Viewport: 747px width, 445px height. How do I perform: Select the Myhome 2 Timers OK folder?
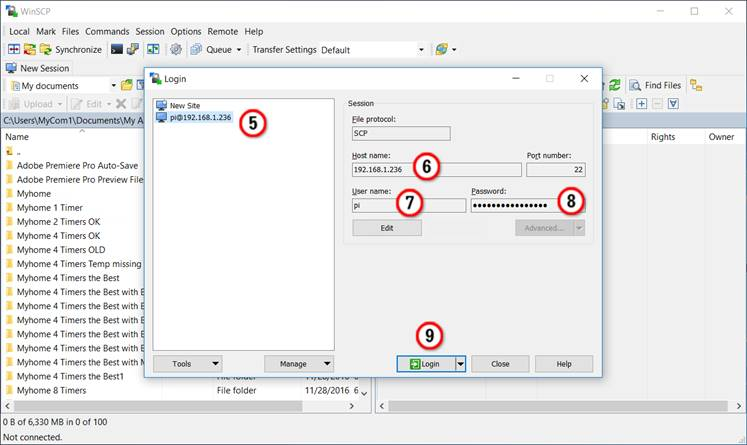(58, 222)
